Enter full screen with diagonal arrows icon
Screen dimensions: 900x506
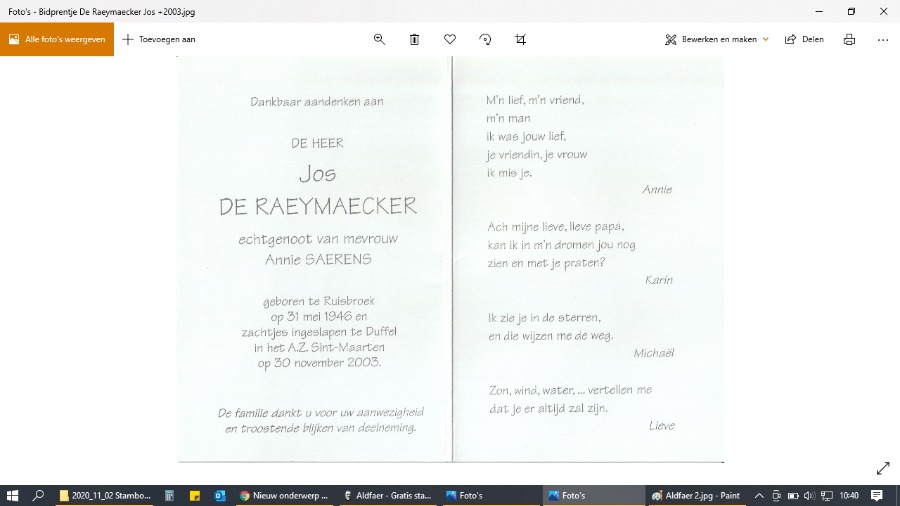coord(882,468)
